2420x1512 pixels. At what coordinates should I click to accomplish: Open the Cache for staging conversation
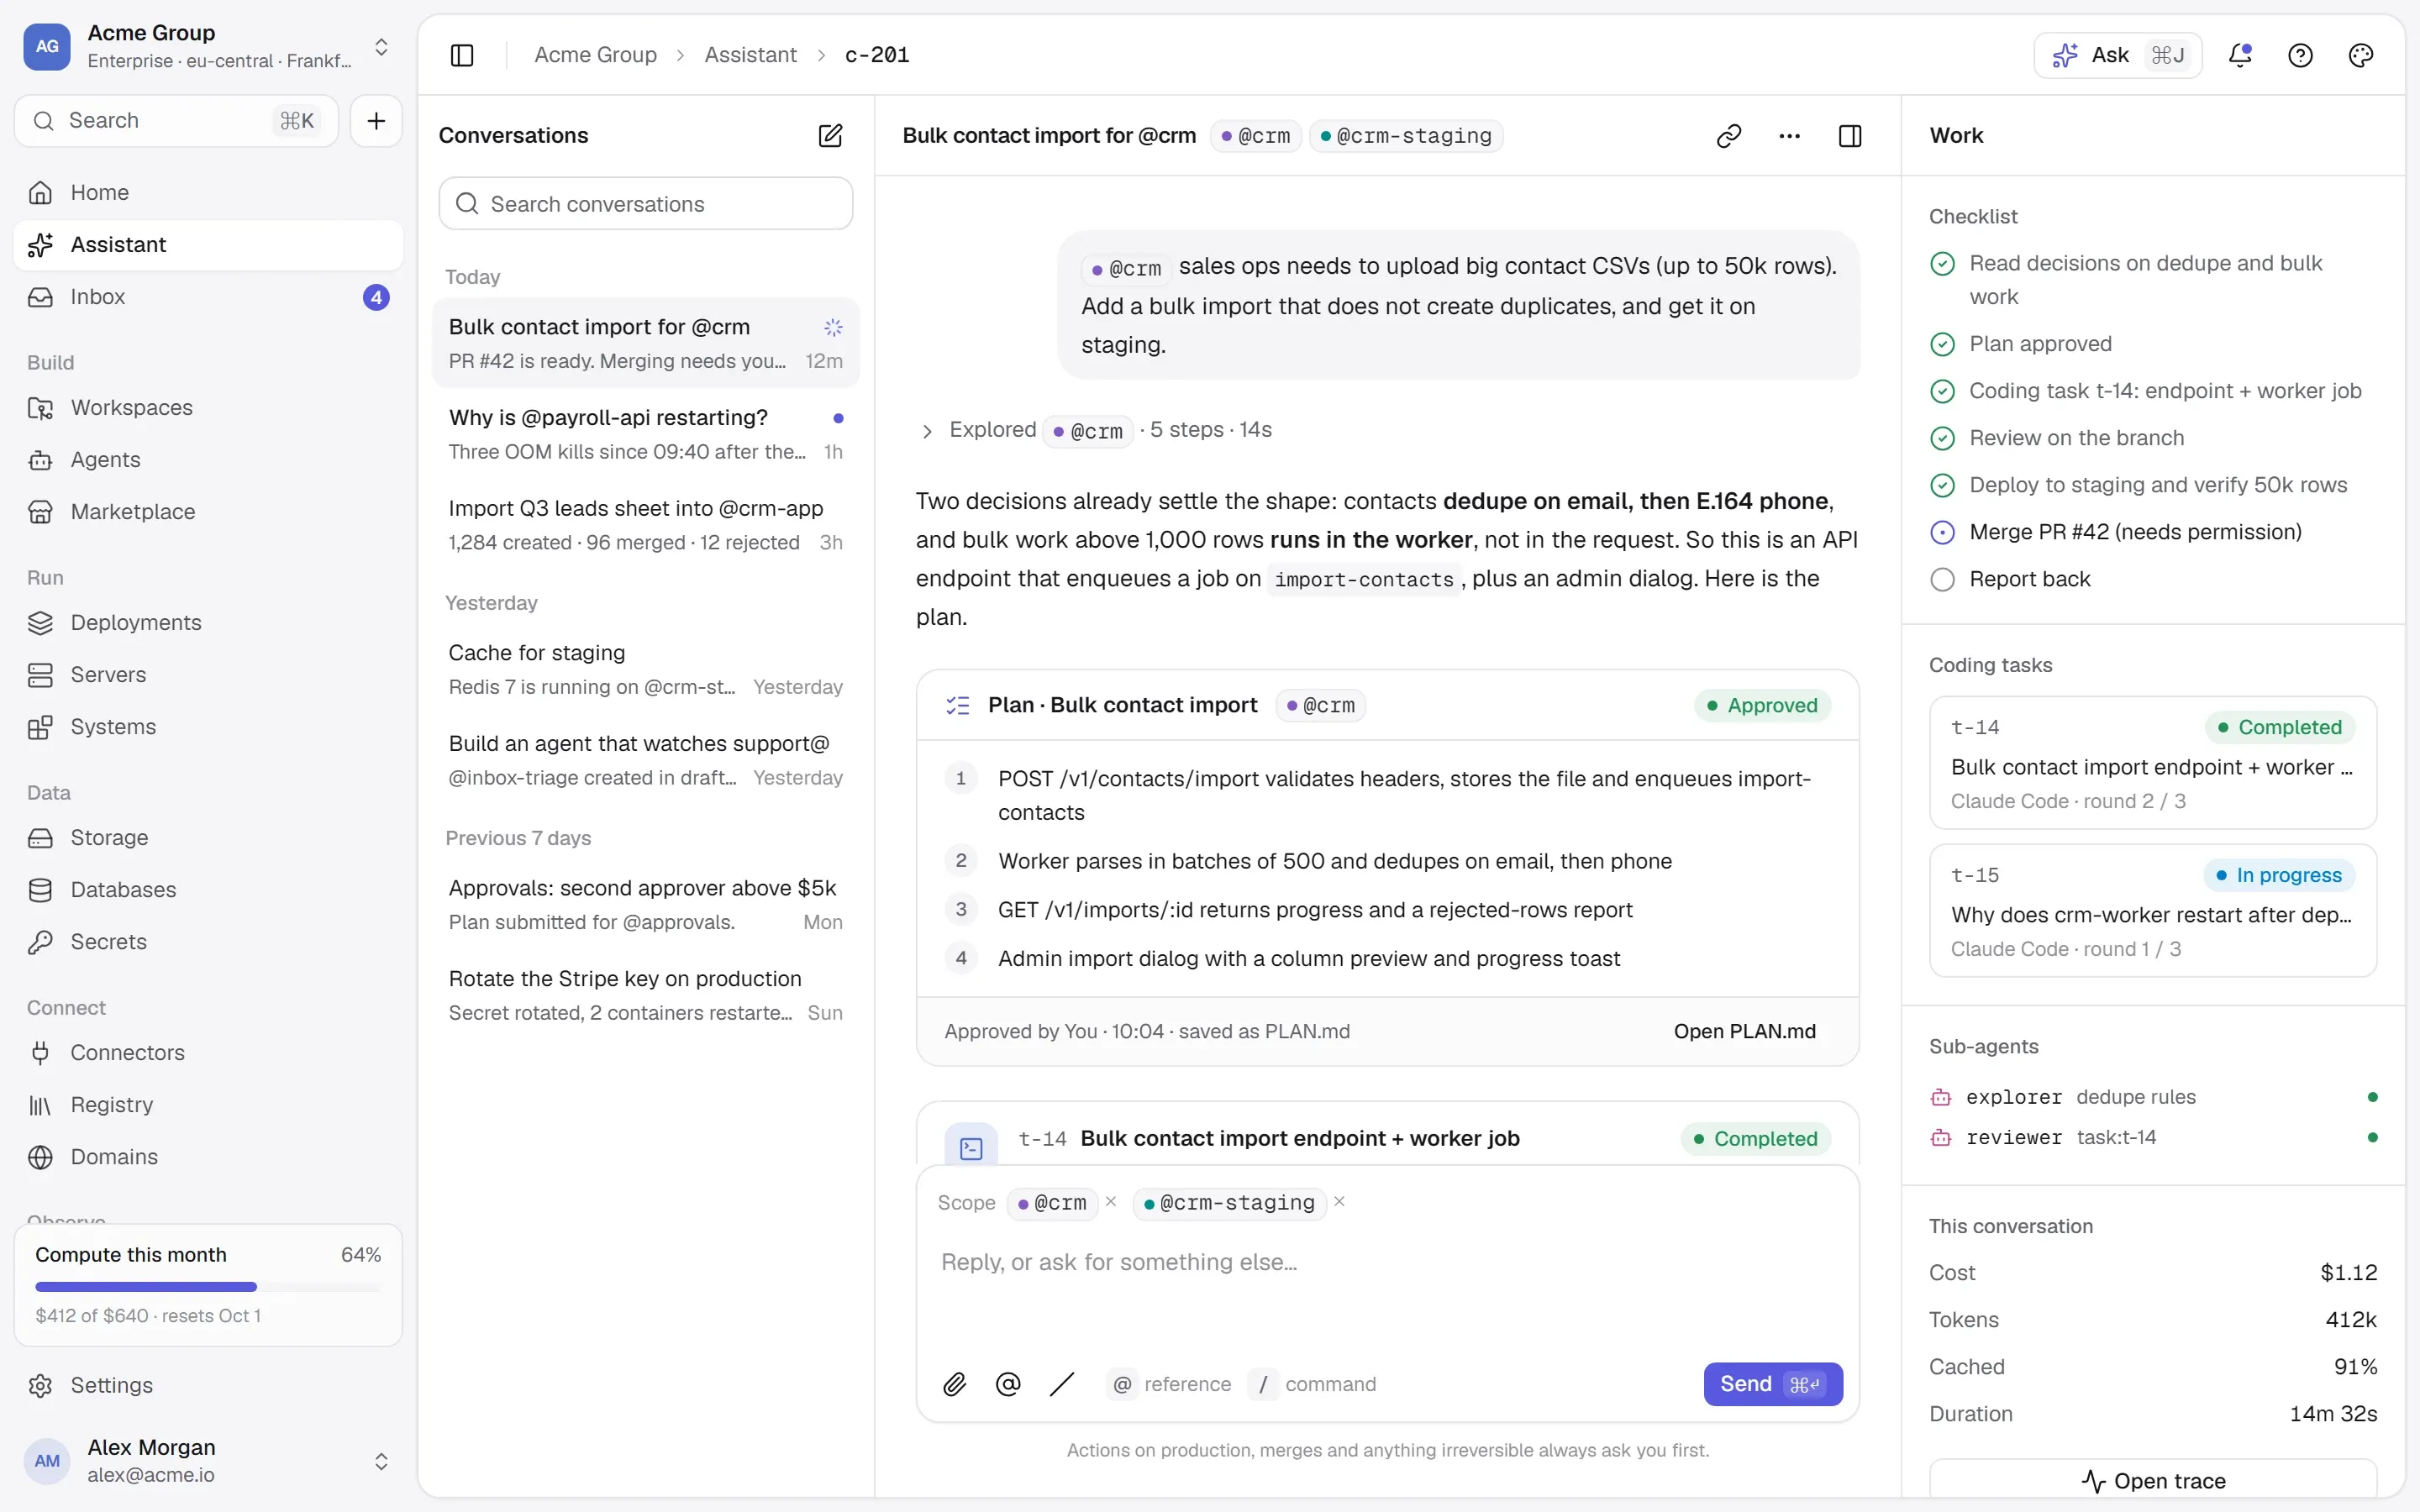click(645, 669)
